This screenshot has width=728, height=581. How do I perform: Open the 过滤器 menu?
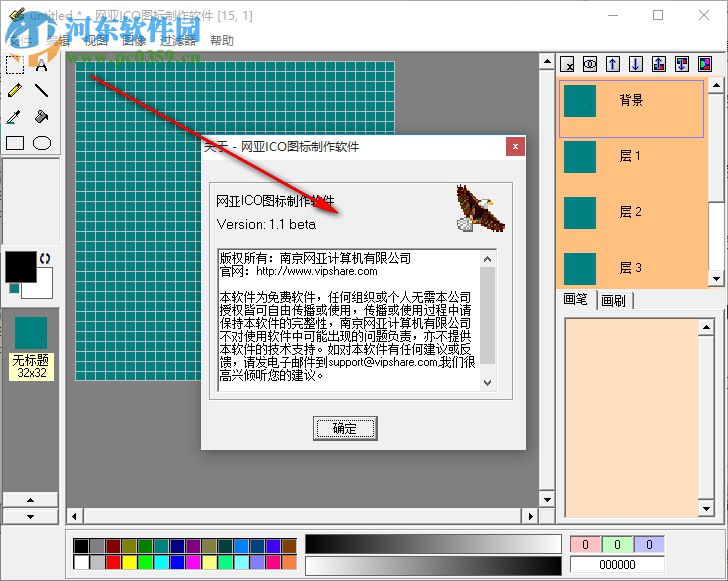(x=177, y=41)
